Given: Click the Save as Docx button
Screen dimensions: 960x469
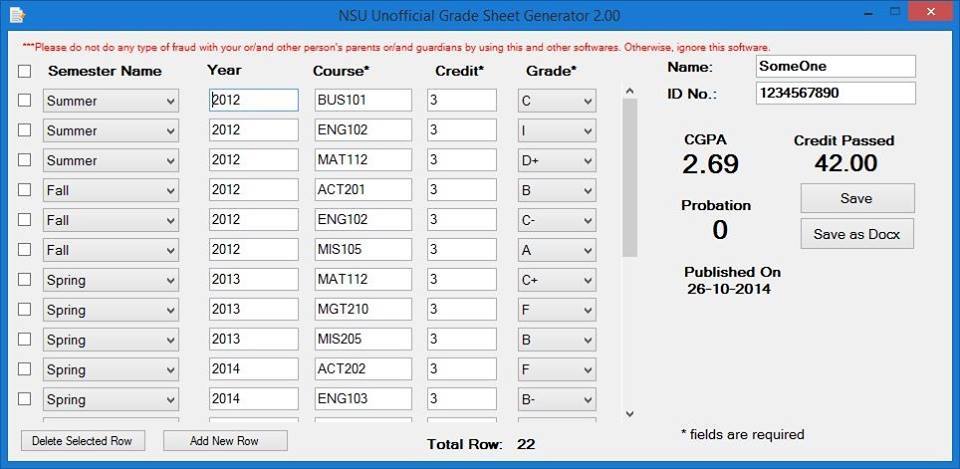Looking at the screenshot, I should click(x=857, y=234).
